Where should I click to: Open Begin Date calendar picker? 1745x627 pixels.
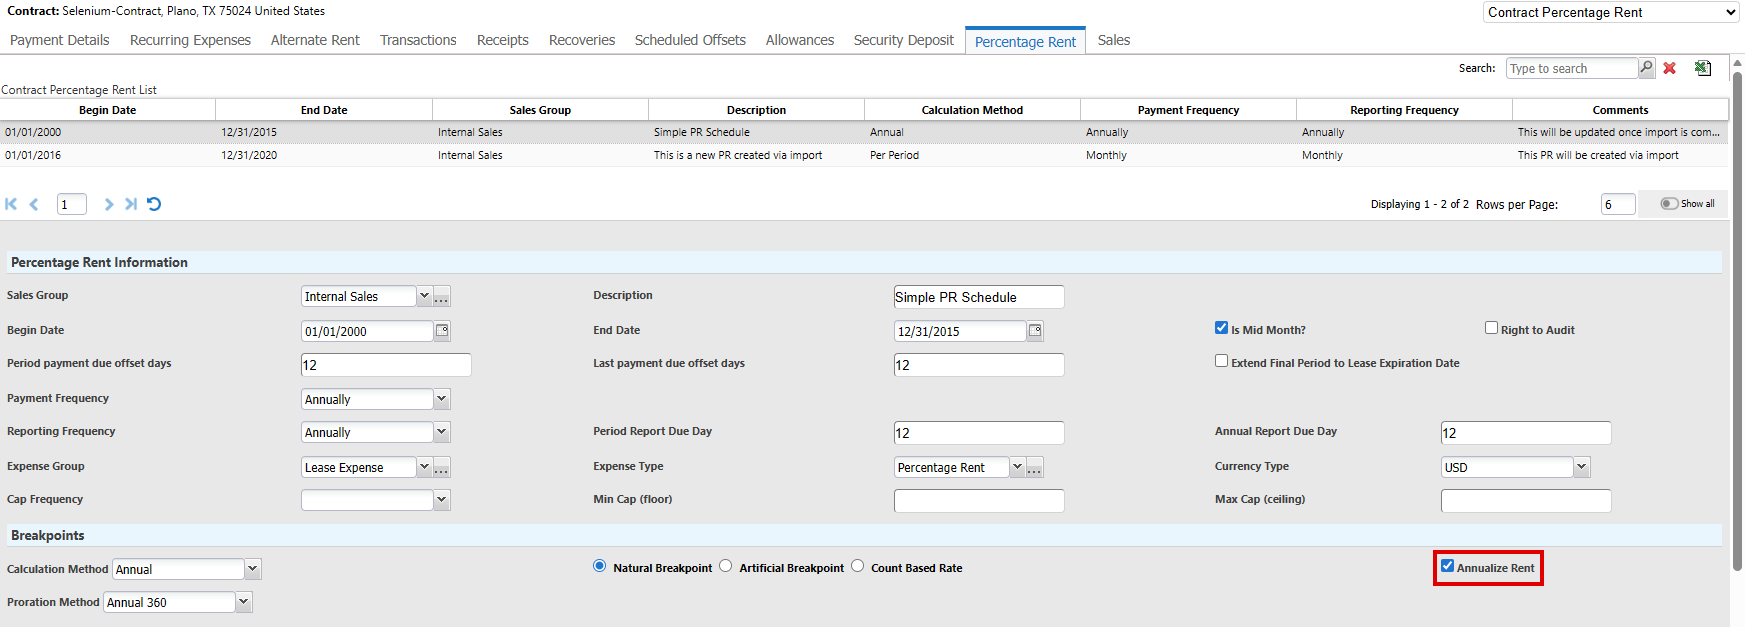442,331
